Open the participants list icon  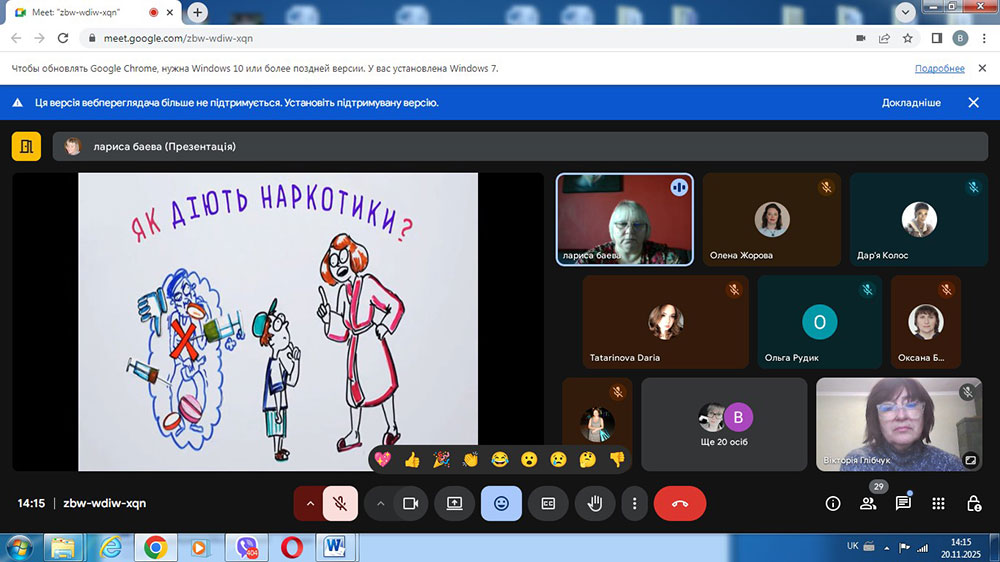(x=867, y=504)
